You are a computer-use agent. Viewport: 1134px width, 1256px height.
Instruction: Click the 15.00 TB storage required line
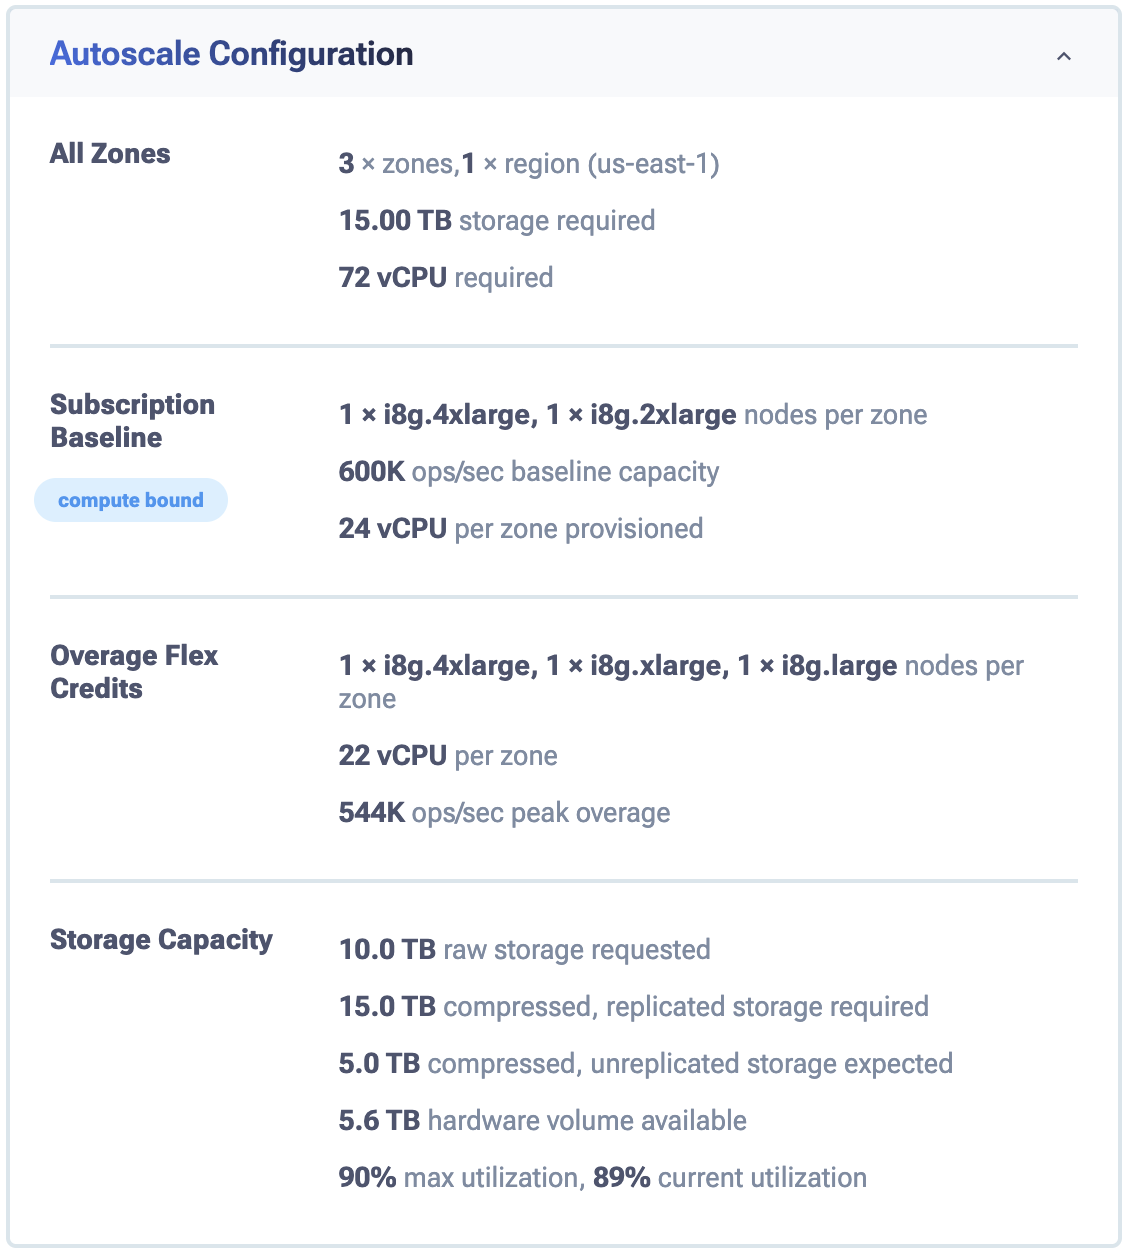497,221
